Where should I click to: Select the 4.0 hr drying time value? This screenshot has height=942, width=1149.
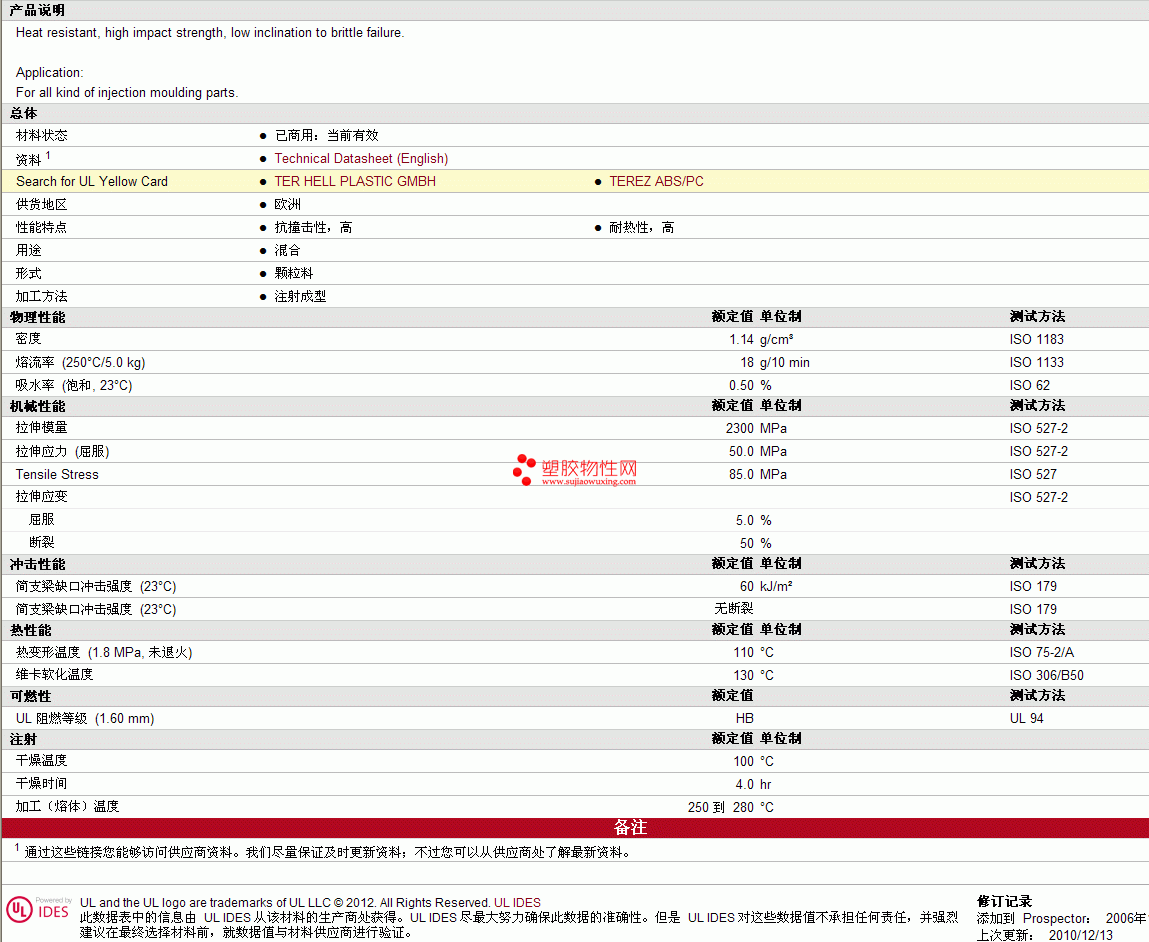click(x=753, y=785)
